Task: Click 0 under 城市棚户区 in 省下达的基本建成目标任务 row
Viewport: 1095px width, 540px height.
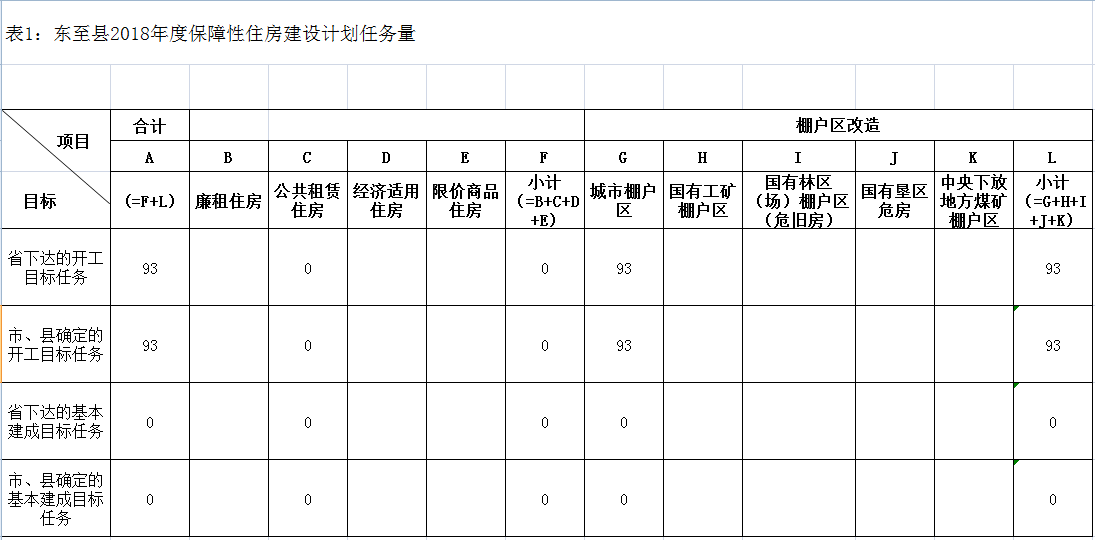Action: point(624,423)
